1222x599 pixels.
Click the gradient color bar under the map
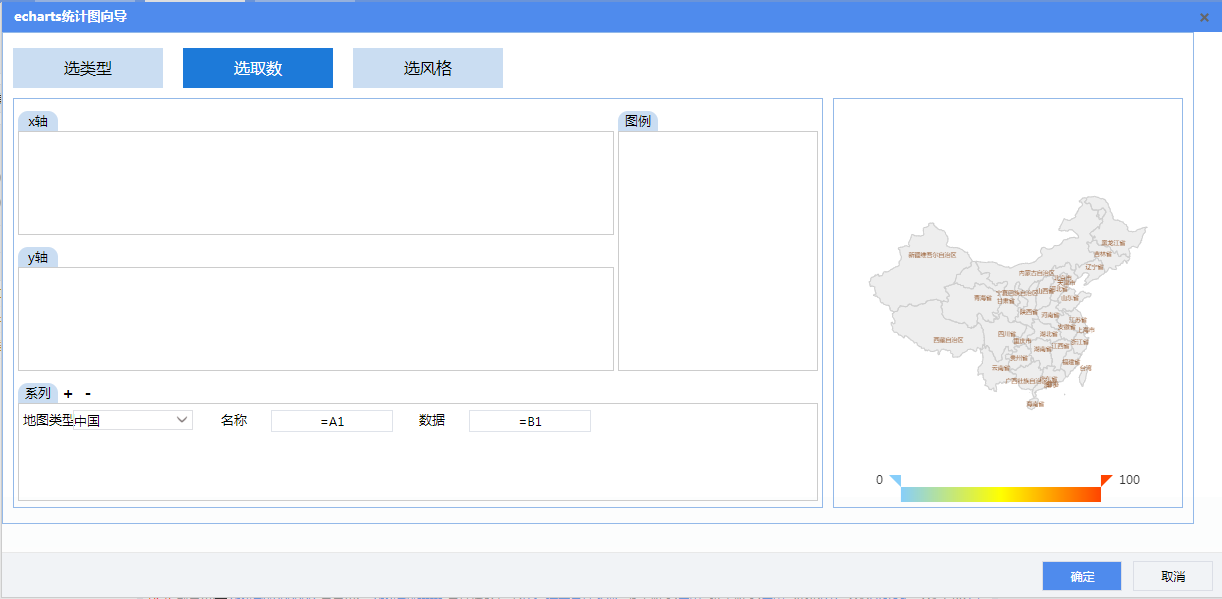click(1000, 494)
